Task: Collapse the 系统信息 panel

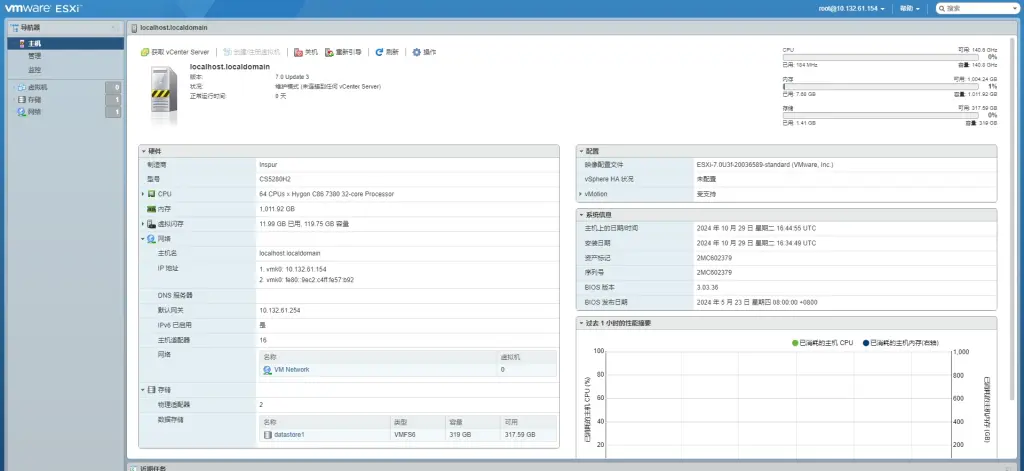Action: tap(581, 214)
